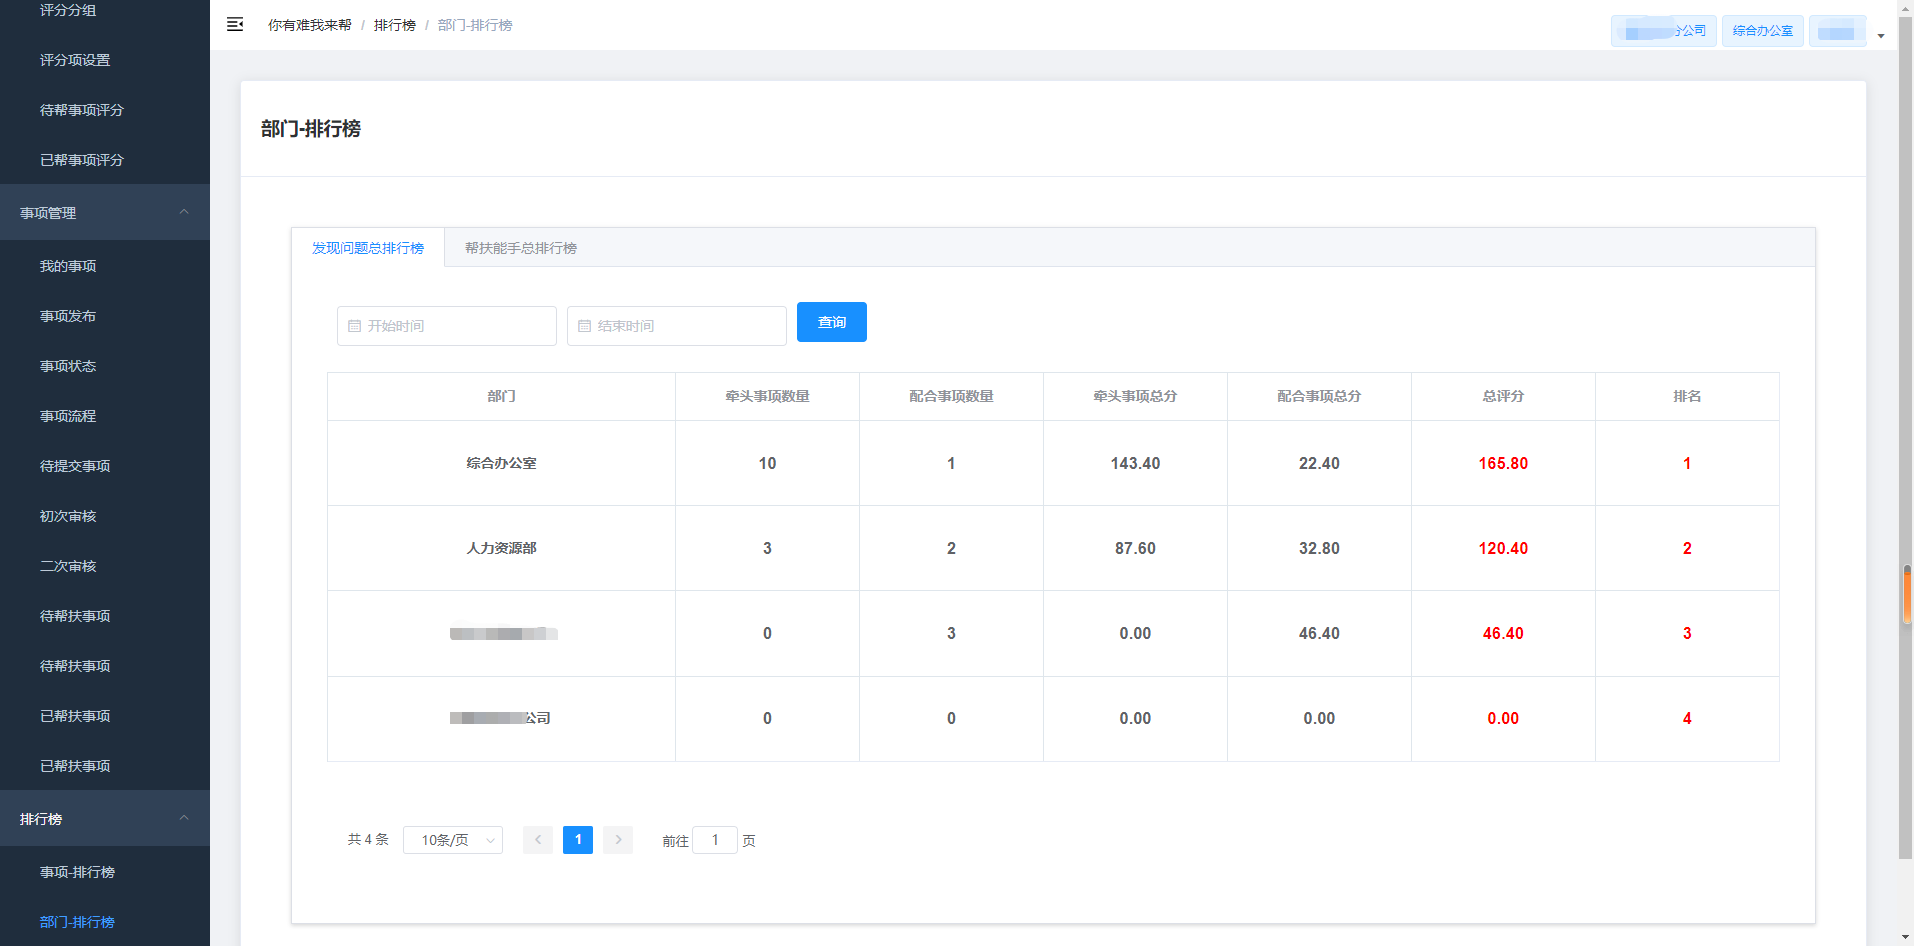Open 事项状态 in sidebar
Viewport: 1914px width, 946px height.
coord(105,366)
